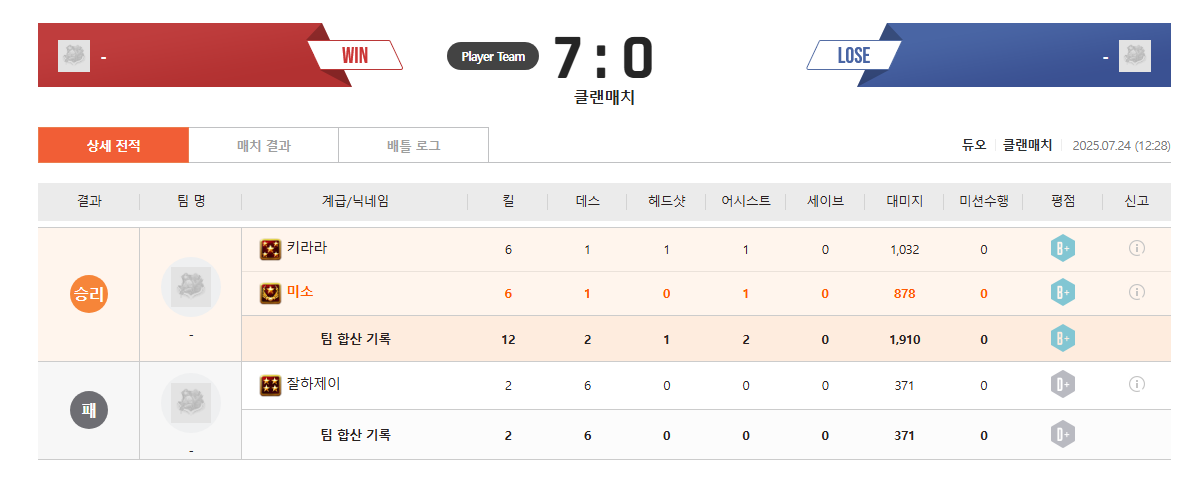Click the winning team's clan emblem in table
The width and height of the screenshot is (1201, 495).
pyautogui.click(x=190, y=287)
